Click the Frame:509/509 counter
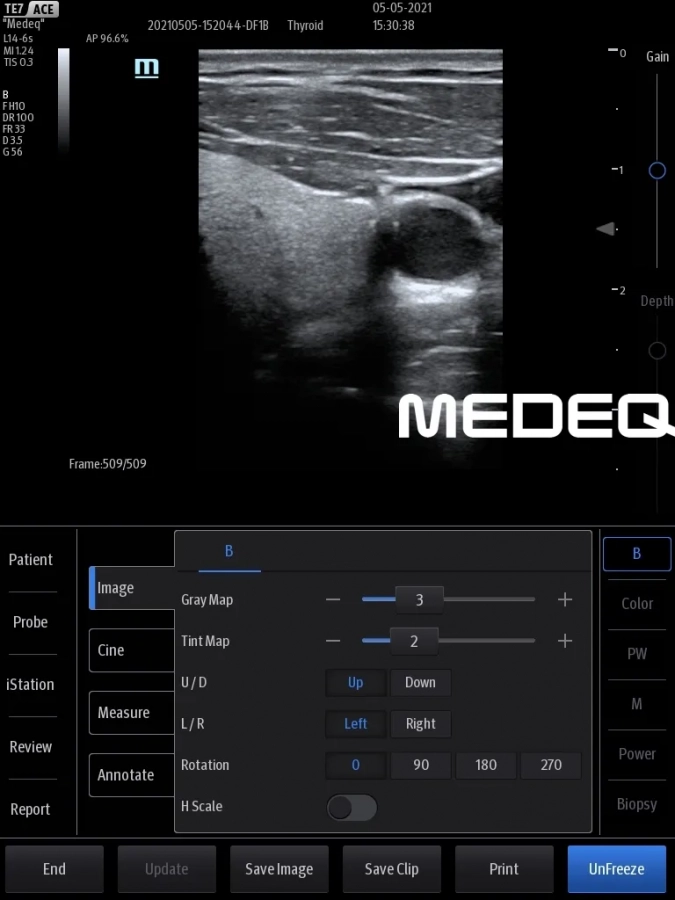 [x=107, y=464]
